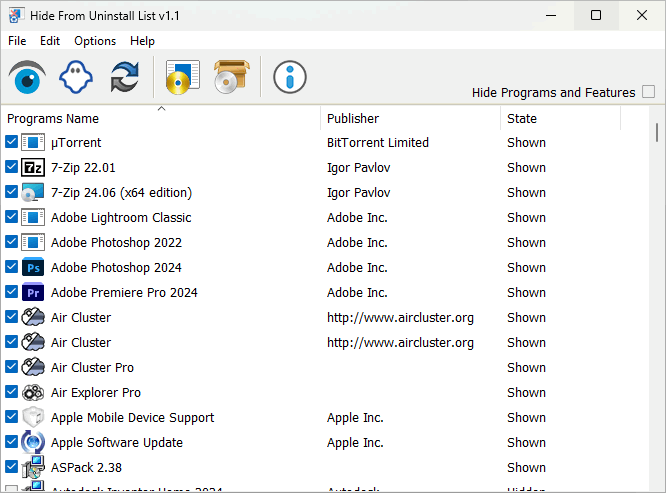Uncheck Apple Software Update checkbox

tap(11, 442)
